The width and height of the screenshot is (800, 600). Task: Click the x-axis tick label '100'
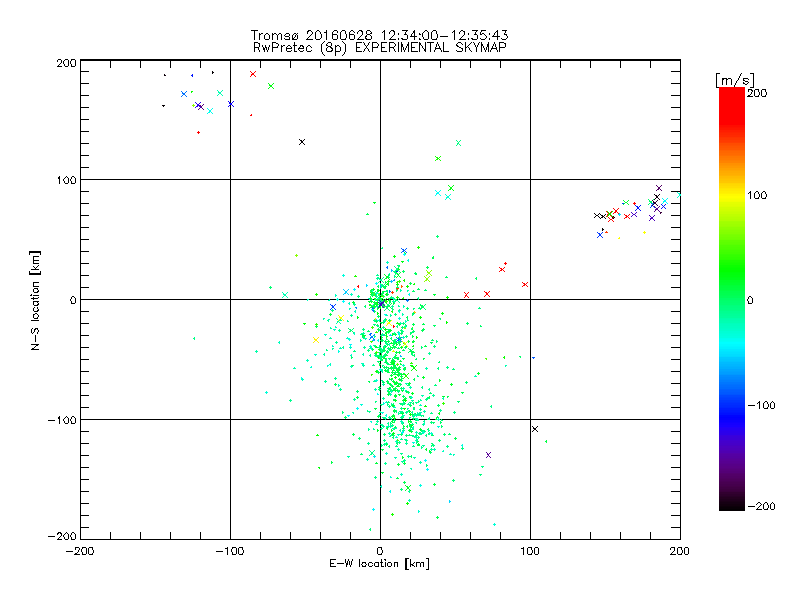(530, 551)
